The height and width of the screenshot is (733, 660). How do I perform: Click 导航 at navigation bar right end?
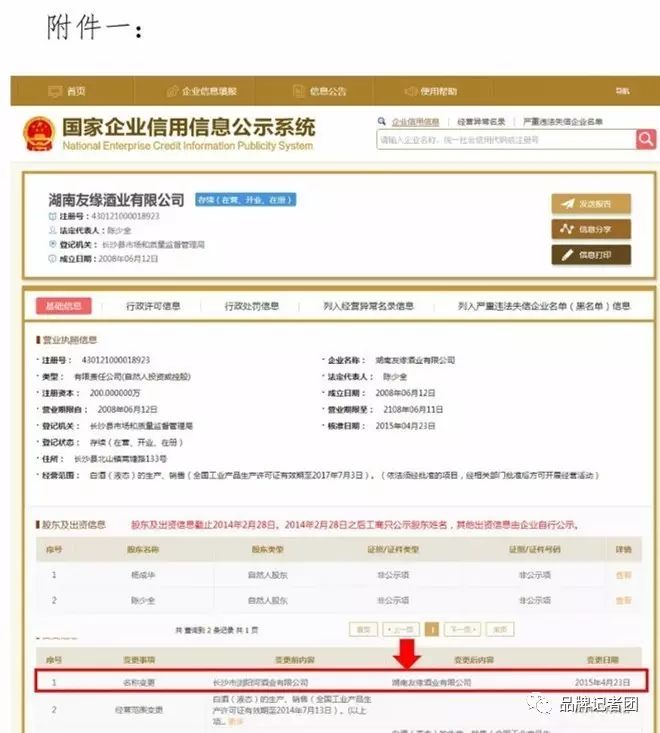click(x=622, y=91)
